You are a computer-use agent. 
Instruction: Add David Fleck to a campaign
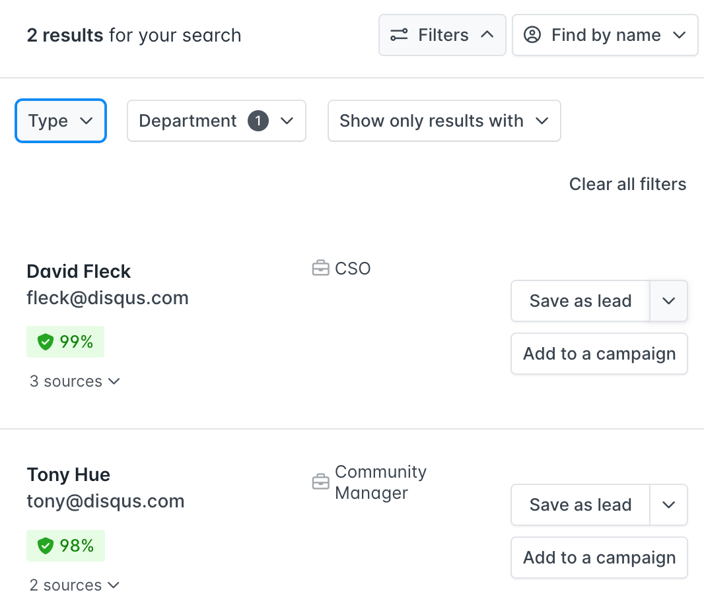click(x=599, y=354)
